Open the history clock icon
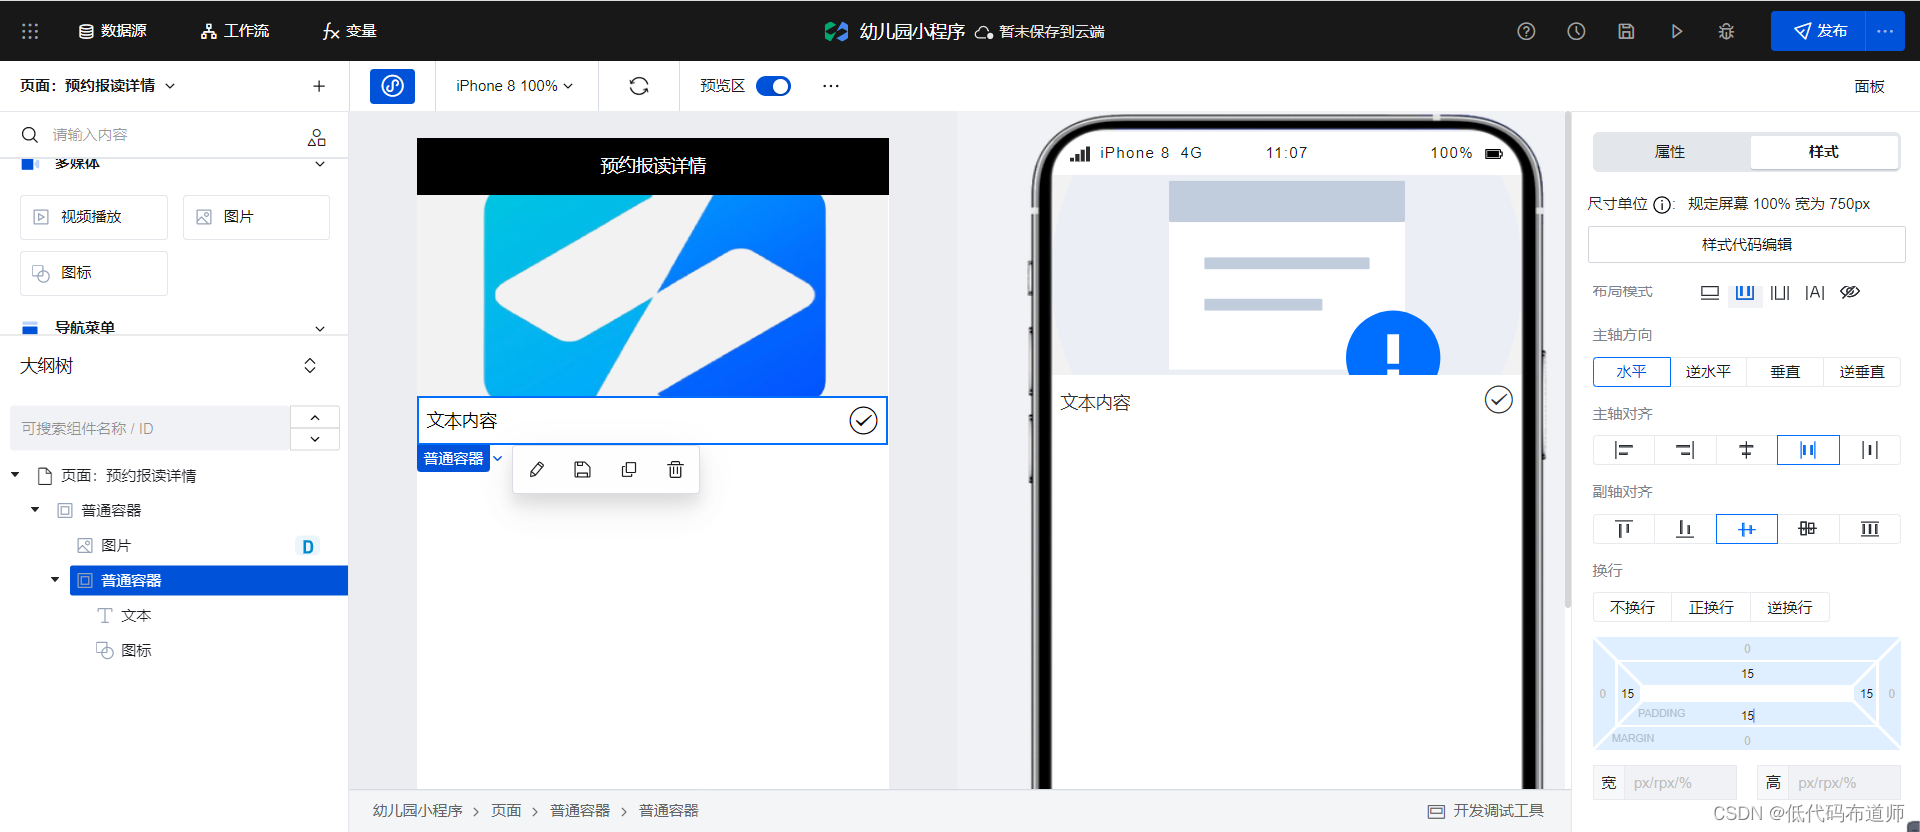This screenshot has width=1920, height=832. pos(1576,31)
